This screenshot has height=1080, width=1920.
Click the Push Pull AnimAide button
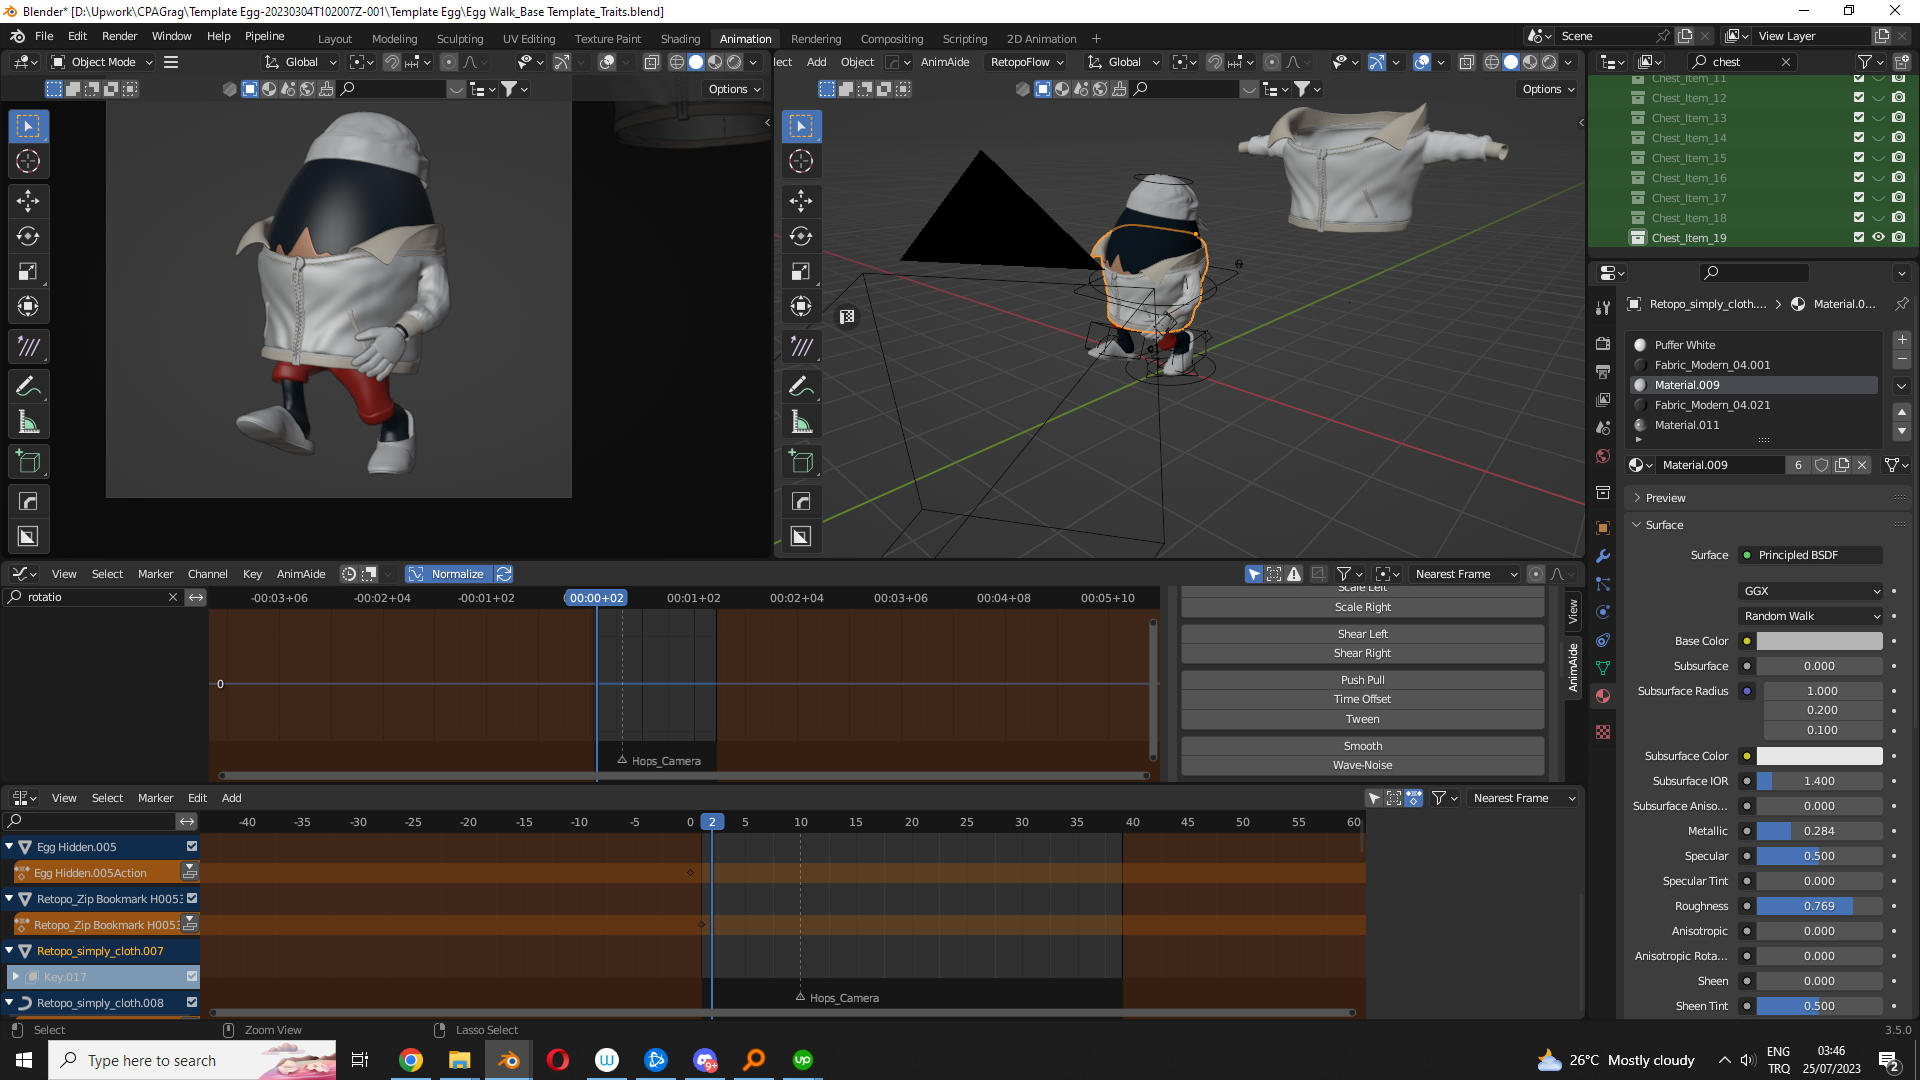click(1362, 680)
